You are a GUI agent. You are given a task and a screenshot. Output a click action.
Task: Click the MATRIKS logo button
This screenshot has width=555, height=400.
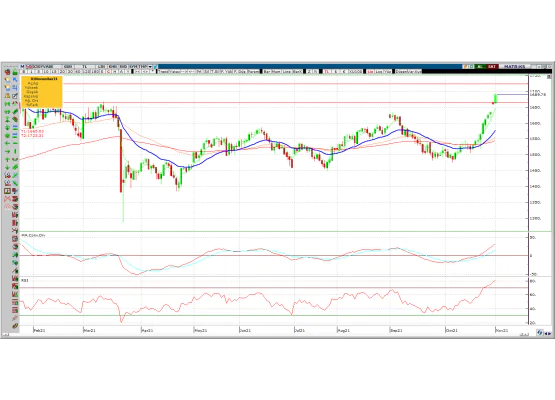point(515,66)
